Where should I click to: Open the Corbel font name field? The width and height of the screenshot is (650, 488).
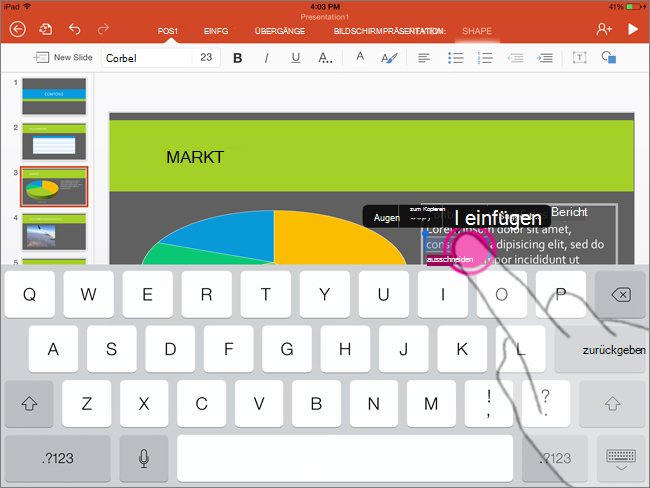147,58
